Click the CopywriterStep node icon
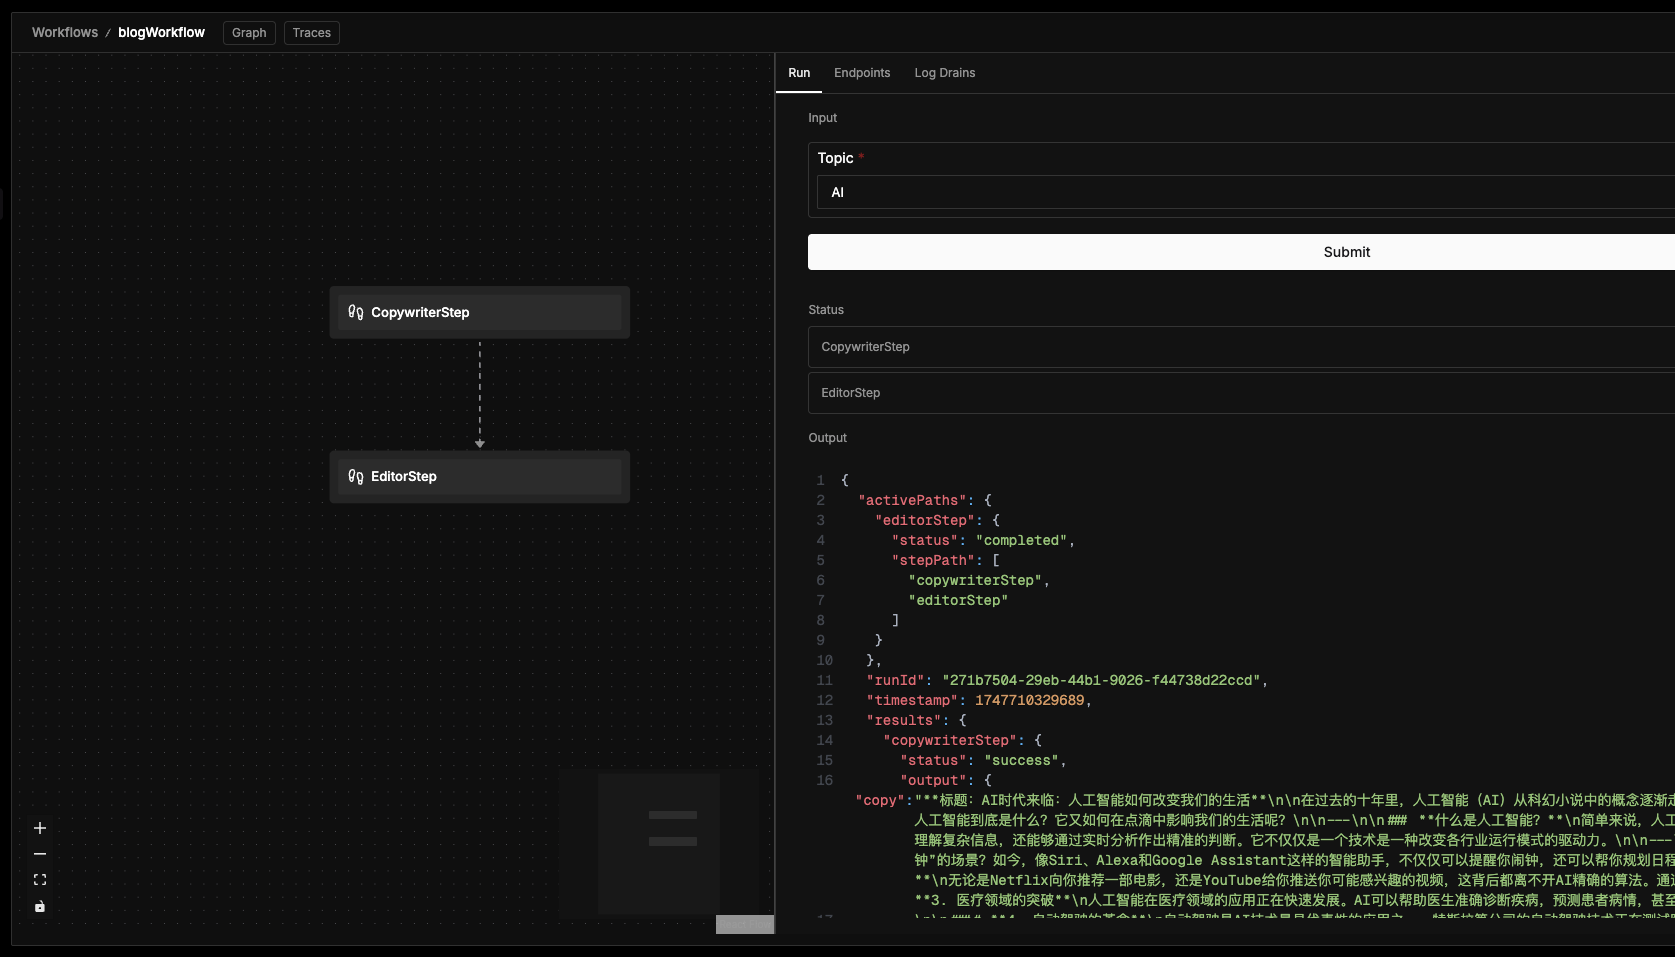The width and height of the screenshot is (1675, 957). (x=356, y=312)
